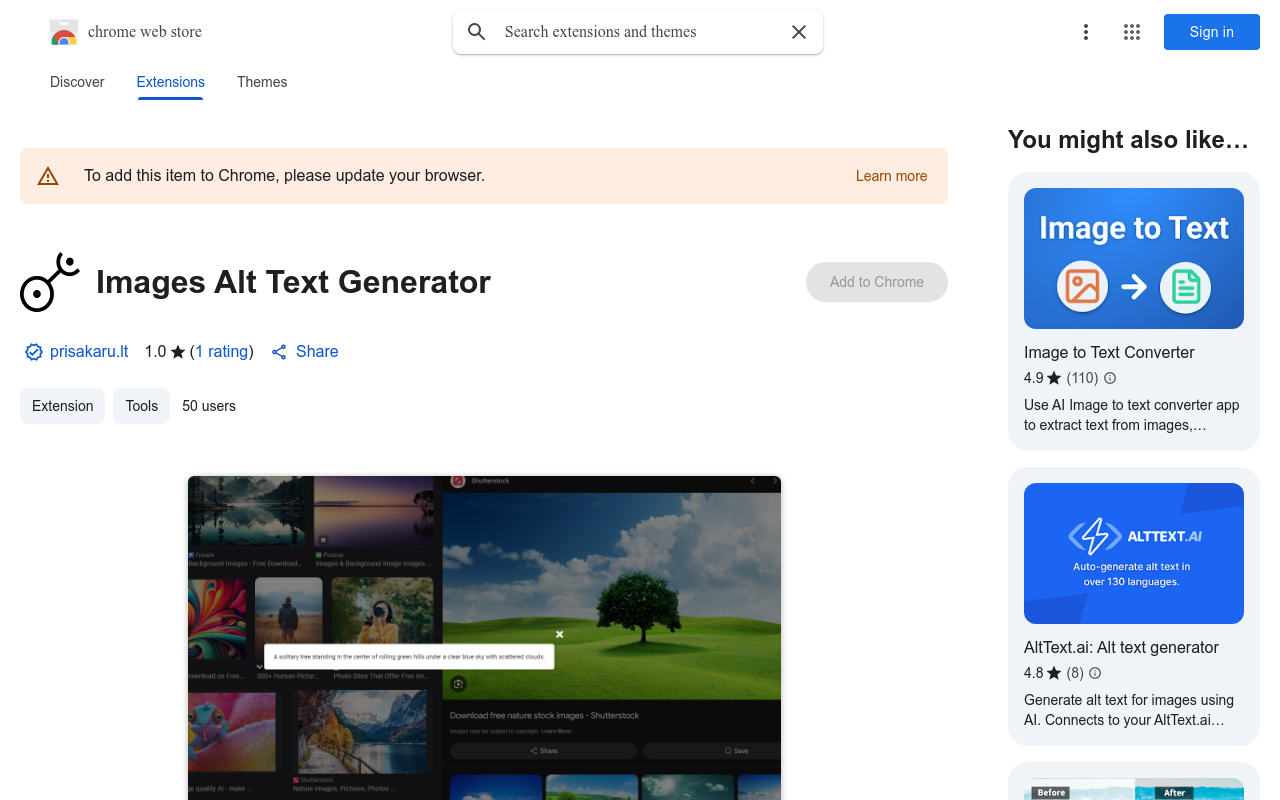
Task: Click the verified publisher badge icon
Action: coord(34,352)
